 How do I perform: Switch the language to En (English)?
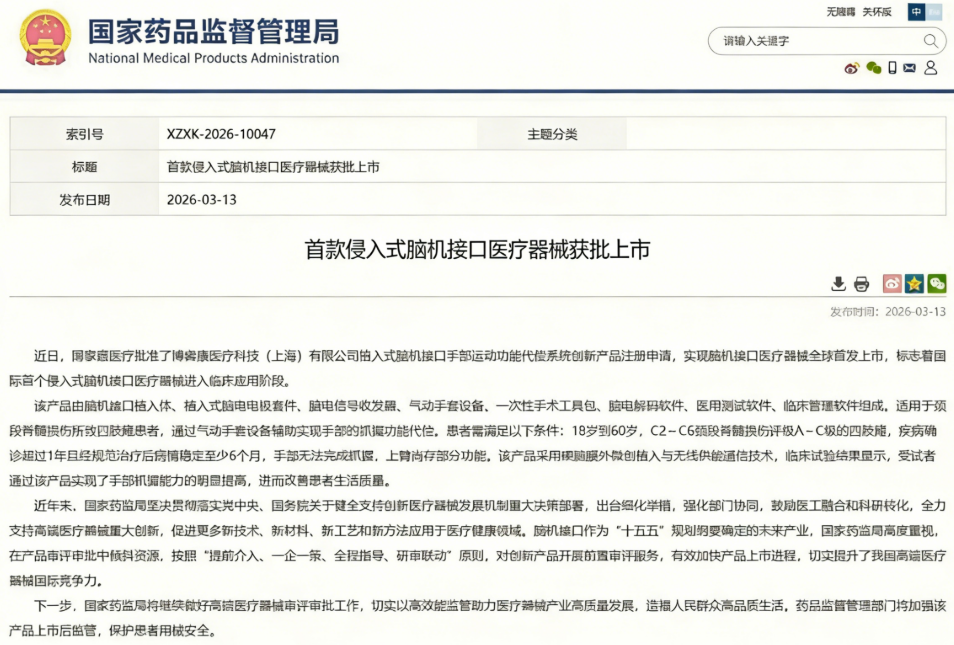pyautogui.click(x=935, y=12)
